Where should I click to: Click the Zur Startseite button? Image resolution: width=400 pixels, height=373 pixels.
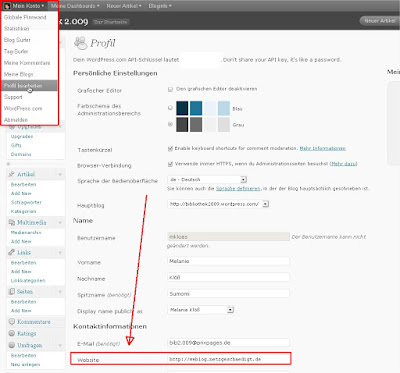pyautogui.click(x=110, y=22)
